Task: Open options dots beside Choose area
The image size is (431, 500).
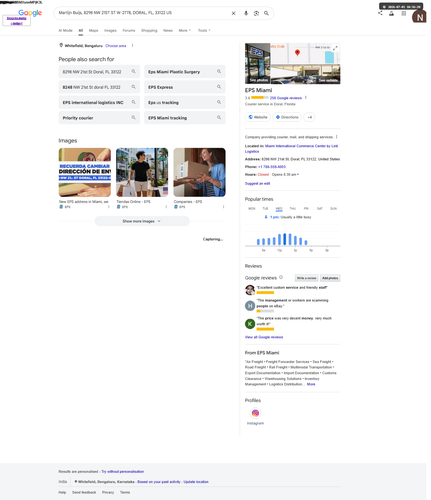Action: [x=132, y=46]
